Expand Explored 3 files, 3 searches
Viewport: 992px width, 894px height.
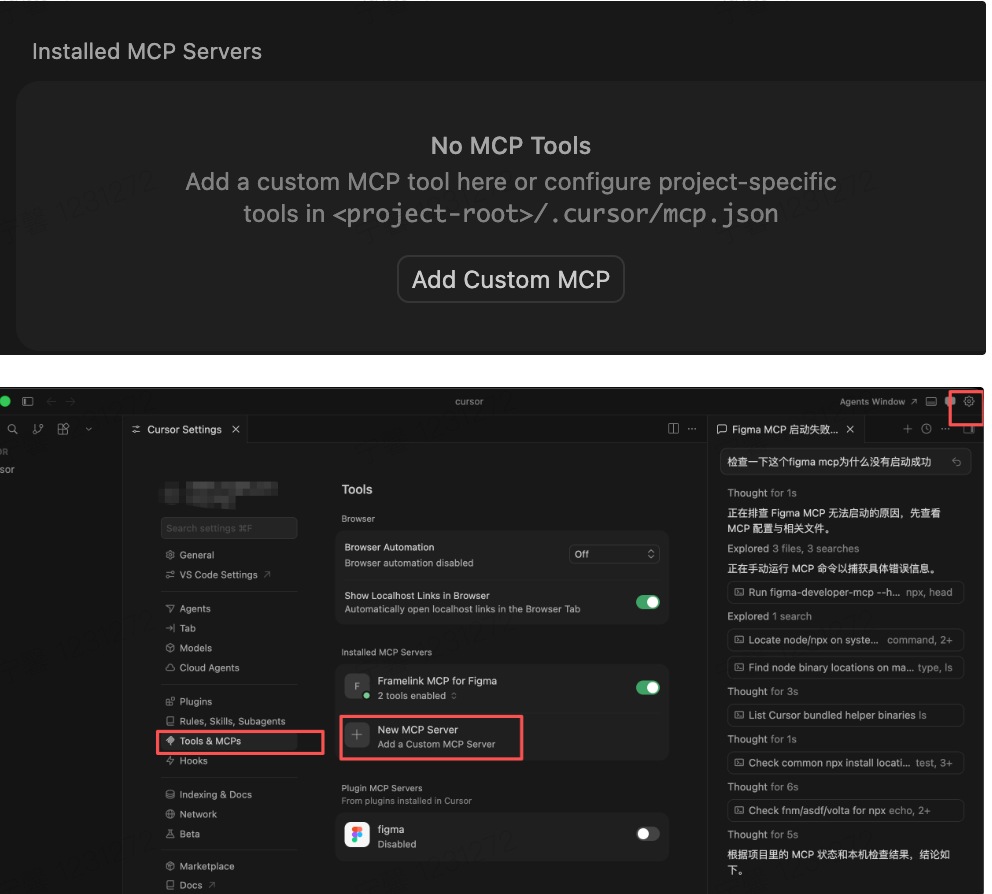click(793, 549)
